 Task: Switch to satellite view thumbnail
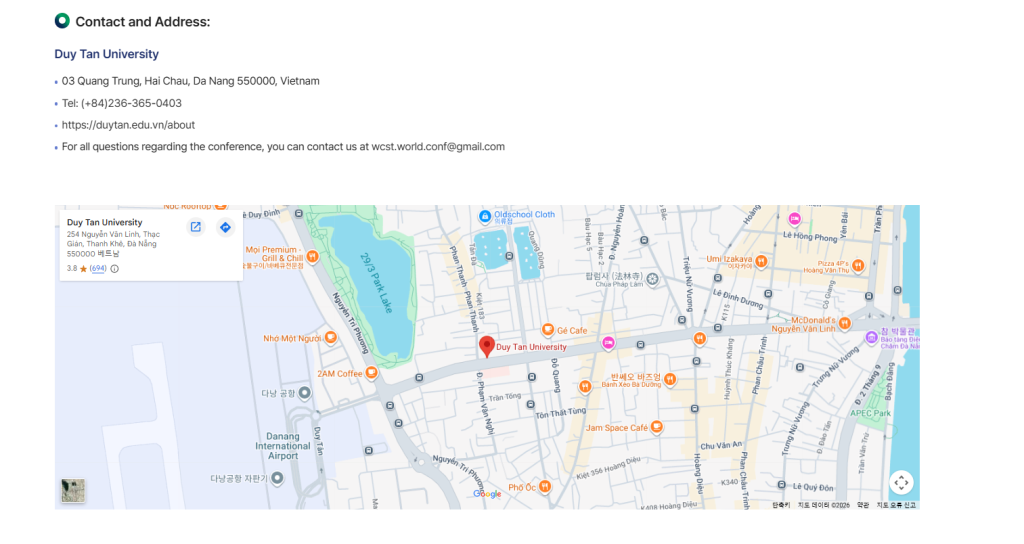tap(73, 490)
